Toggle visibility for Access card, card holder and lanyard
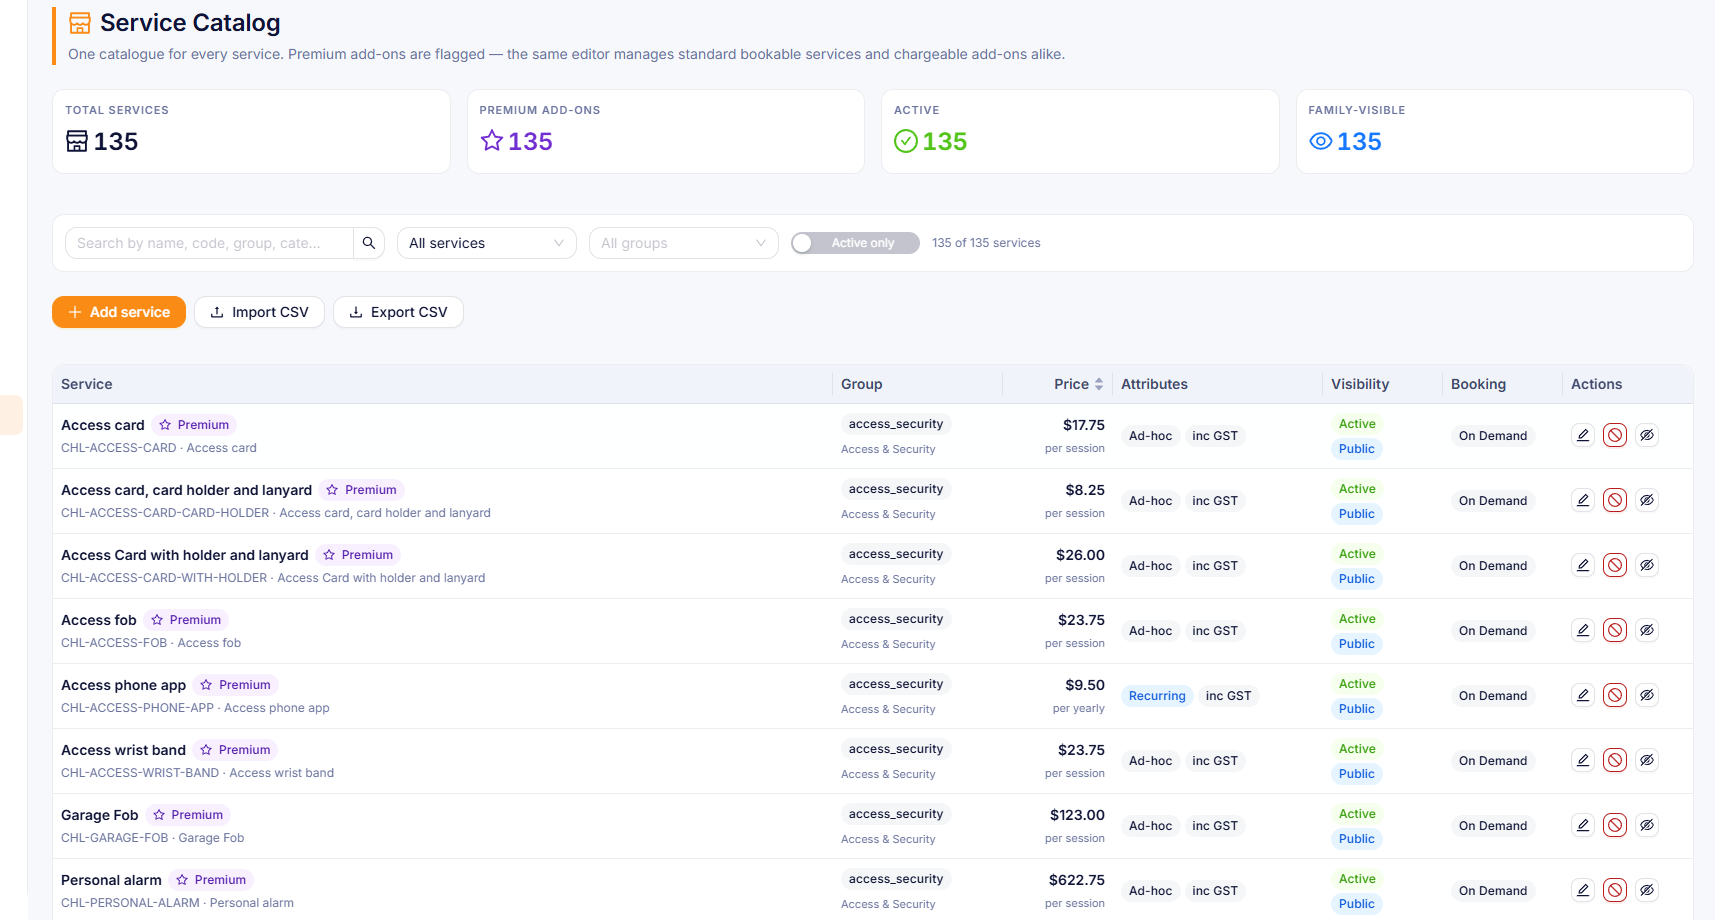This screenshot has height=920, width=1715. pyautogui.click(x=1647, y=500)
